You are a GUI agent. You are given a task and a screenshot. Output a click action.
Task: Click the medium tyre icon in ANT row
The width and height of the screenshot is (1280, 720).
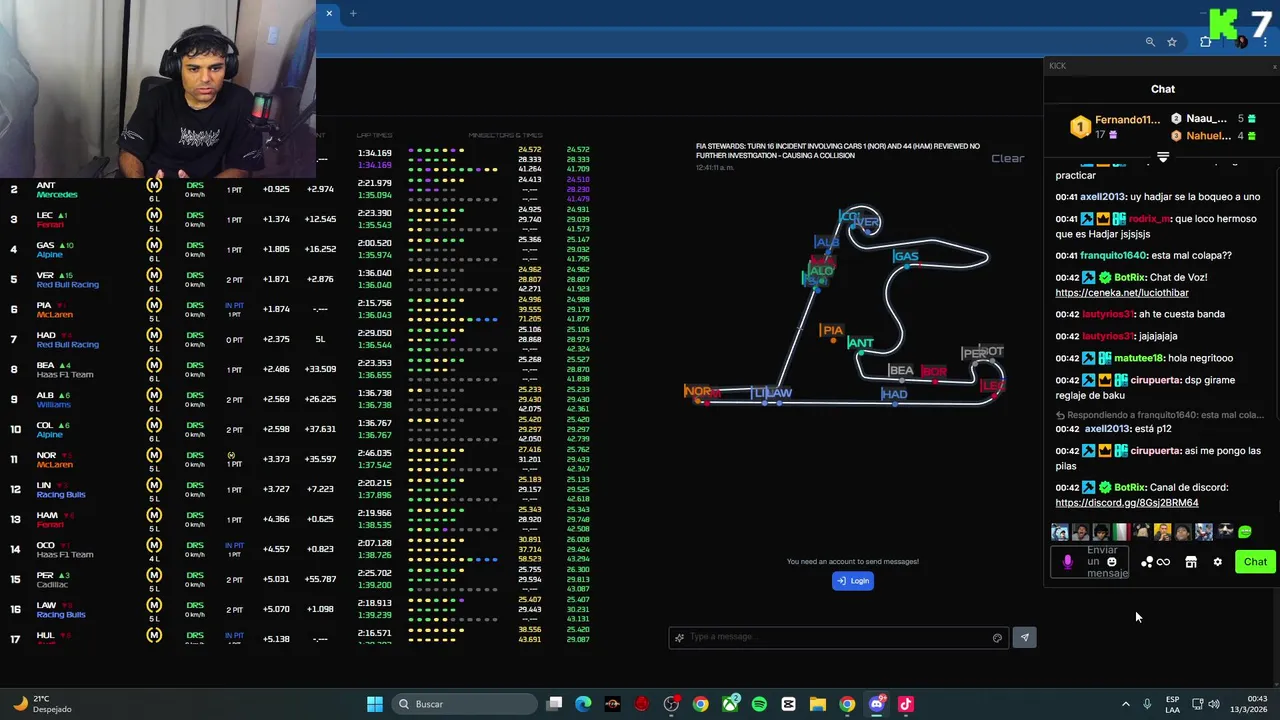(154, 185)
